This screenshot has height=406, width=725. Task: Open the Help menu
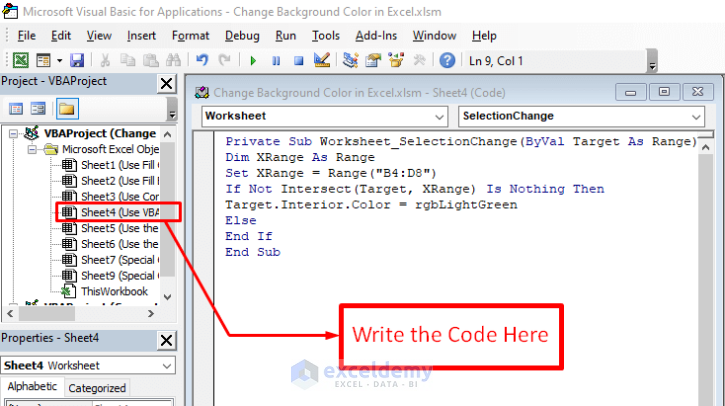coord(484,36)
